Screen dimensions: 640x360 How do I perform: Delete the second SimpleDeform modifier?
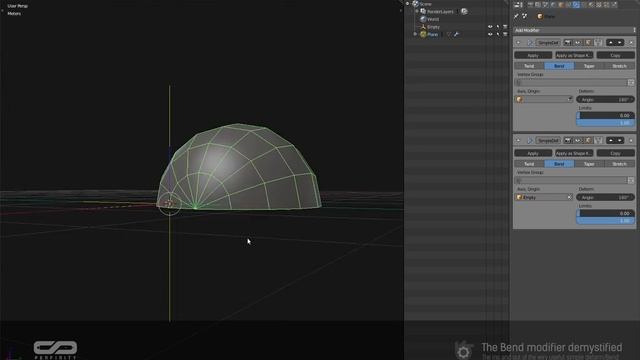[x=631, y=140]
